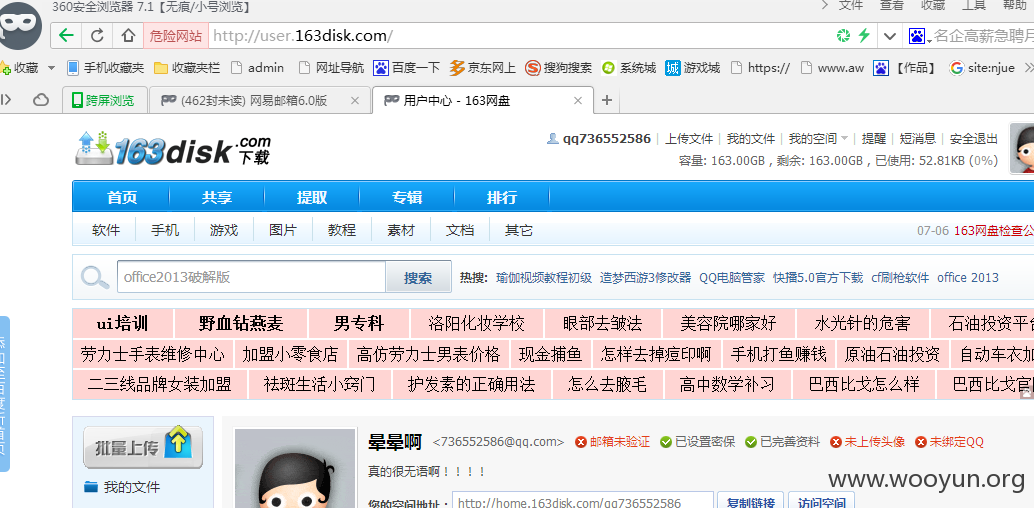Open the 游戏 category
This screenshot has height=508, width=1034.
pyautogui.click(x=224, y=230)
